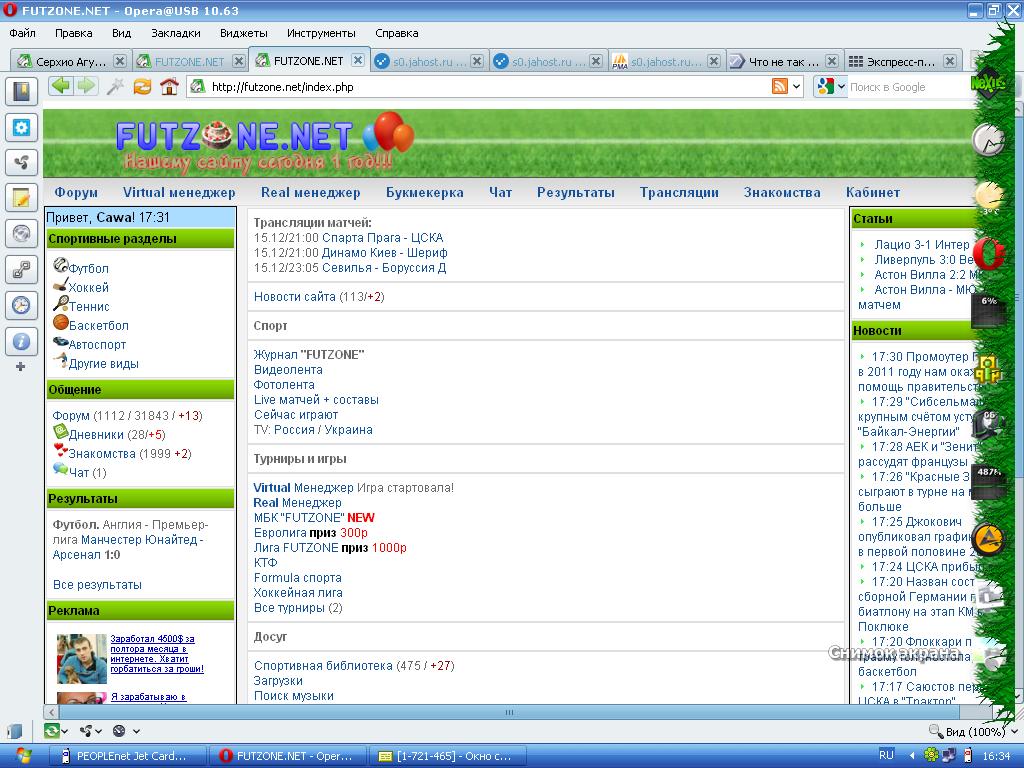This screenshot has height=768, width=1024.
Task: Click the page URL address field
Action: [490, 86]
